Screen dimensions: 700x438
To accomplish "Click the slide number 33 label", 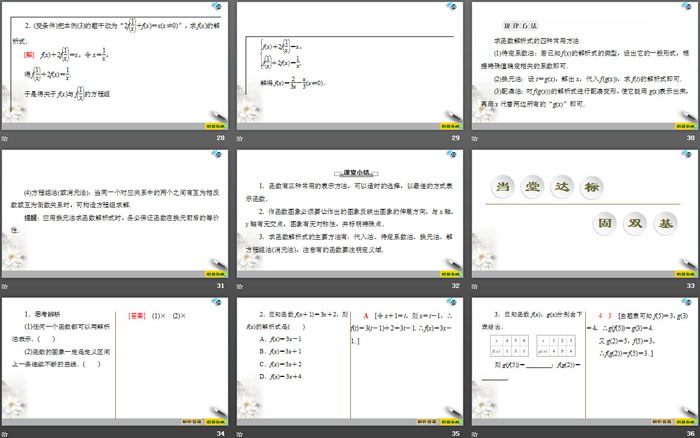I will 691,286.
